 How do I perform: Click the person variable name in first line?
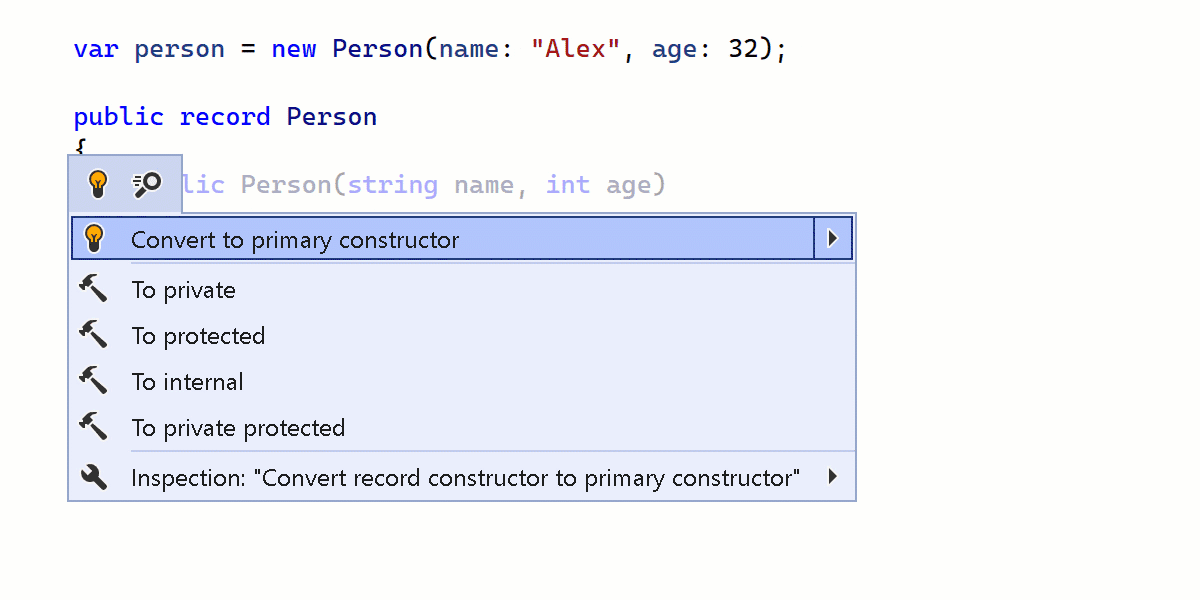coord(180,50)
